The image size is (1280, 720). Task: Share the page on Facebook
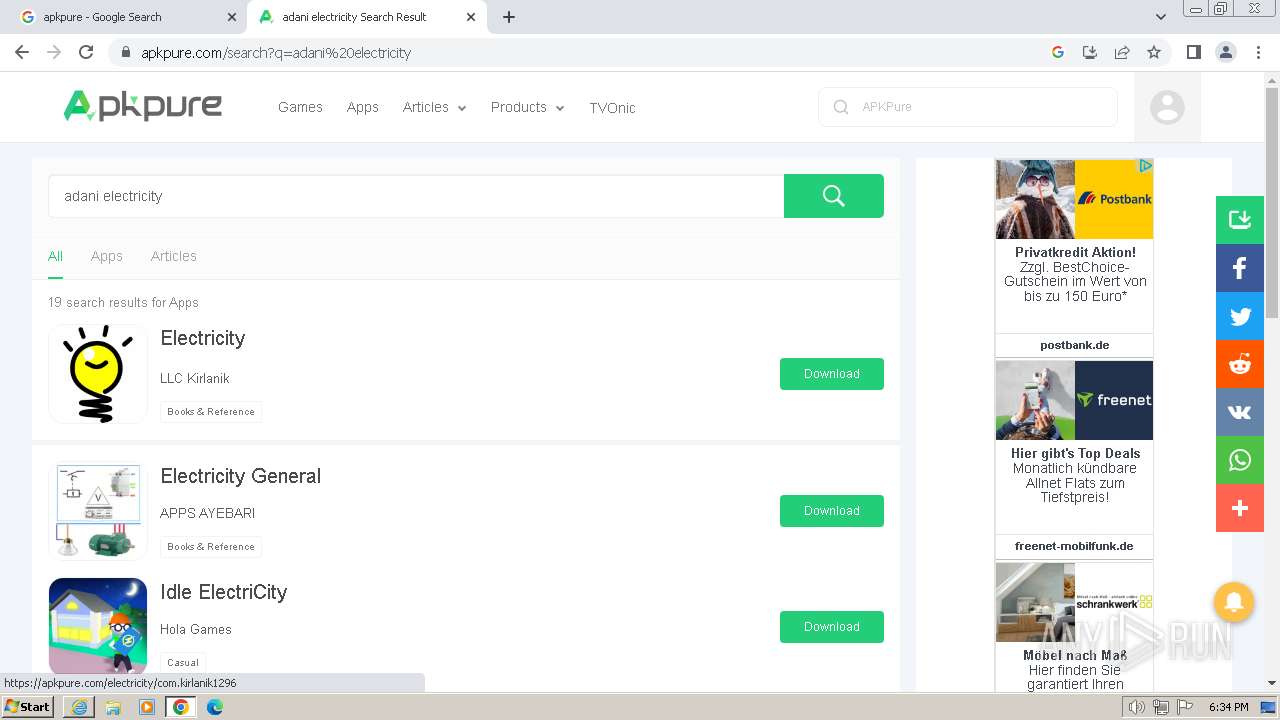[x=1240, y=268]
